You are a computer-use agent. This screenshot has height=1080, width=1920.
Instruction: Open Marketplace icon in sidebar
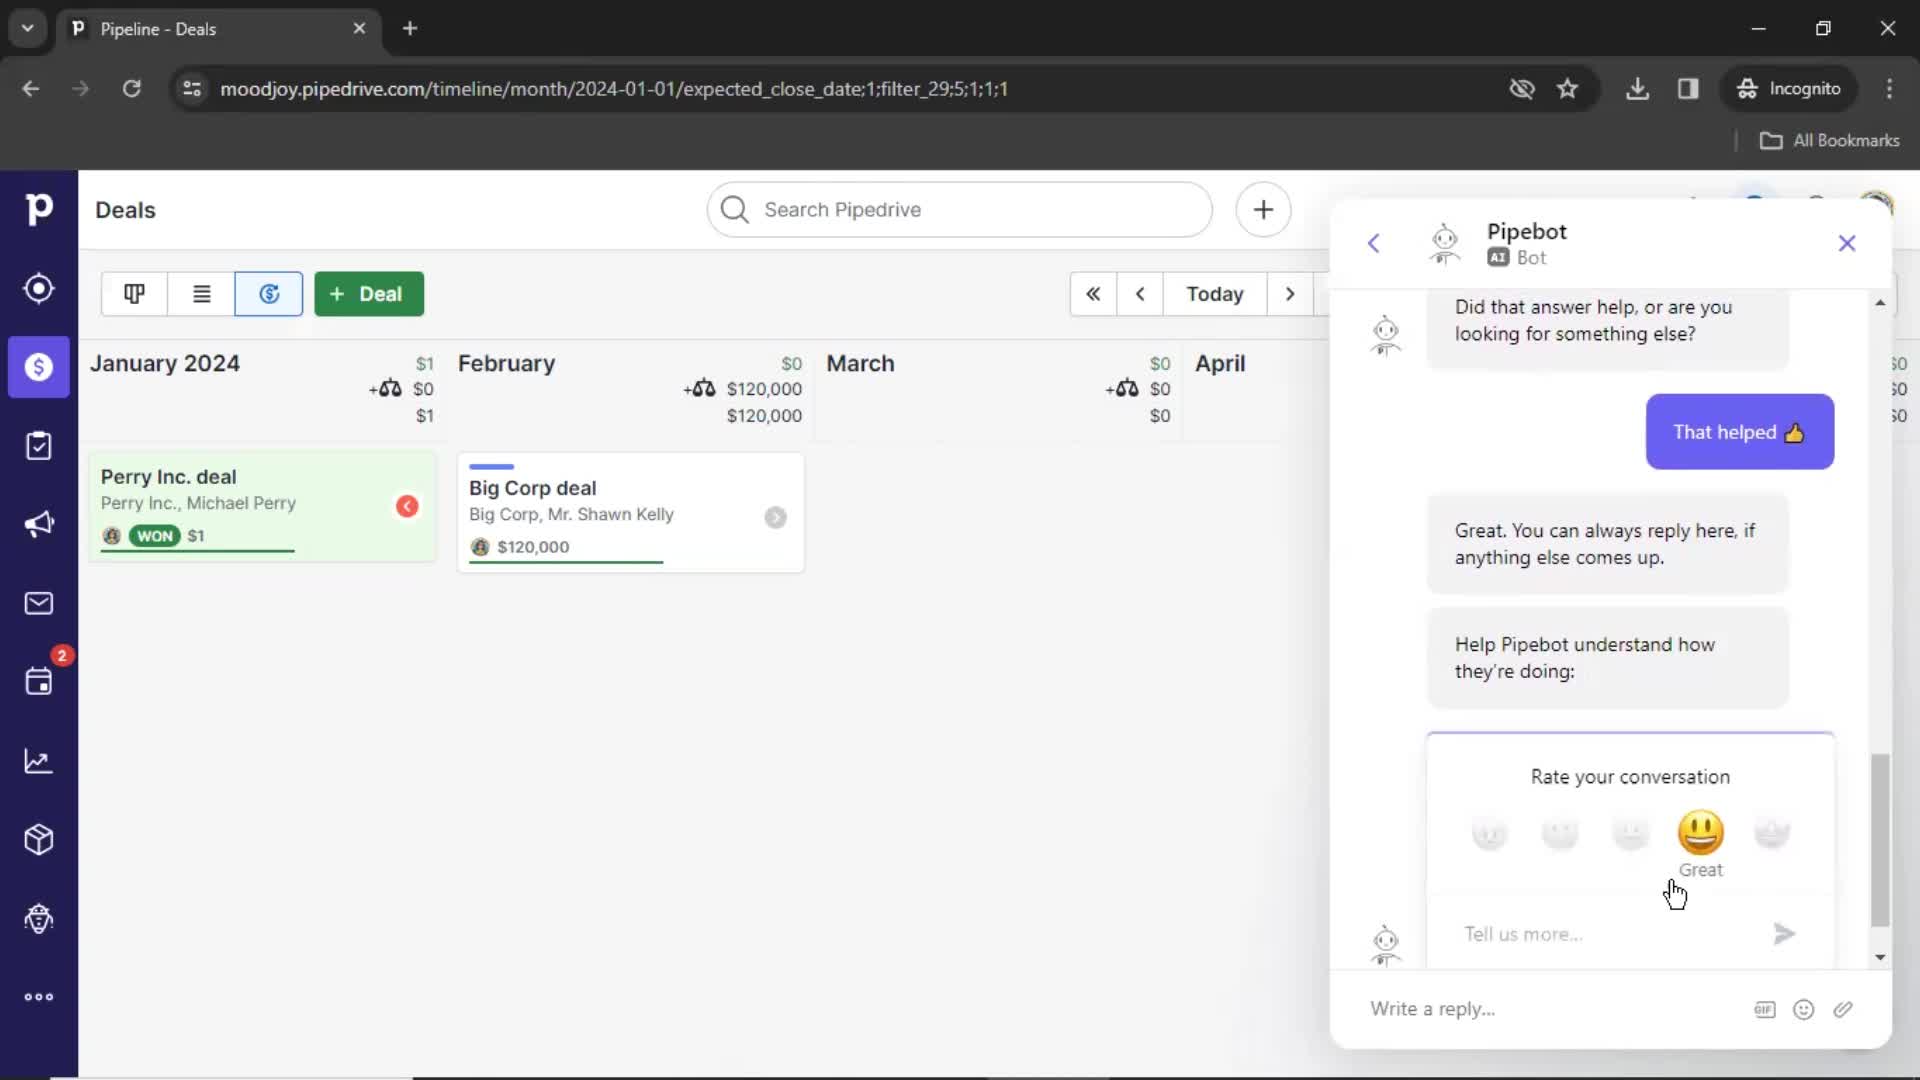click(x=38, y=918)
